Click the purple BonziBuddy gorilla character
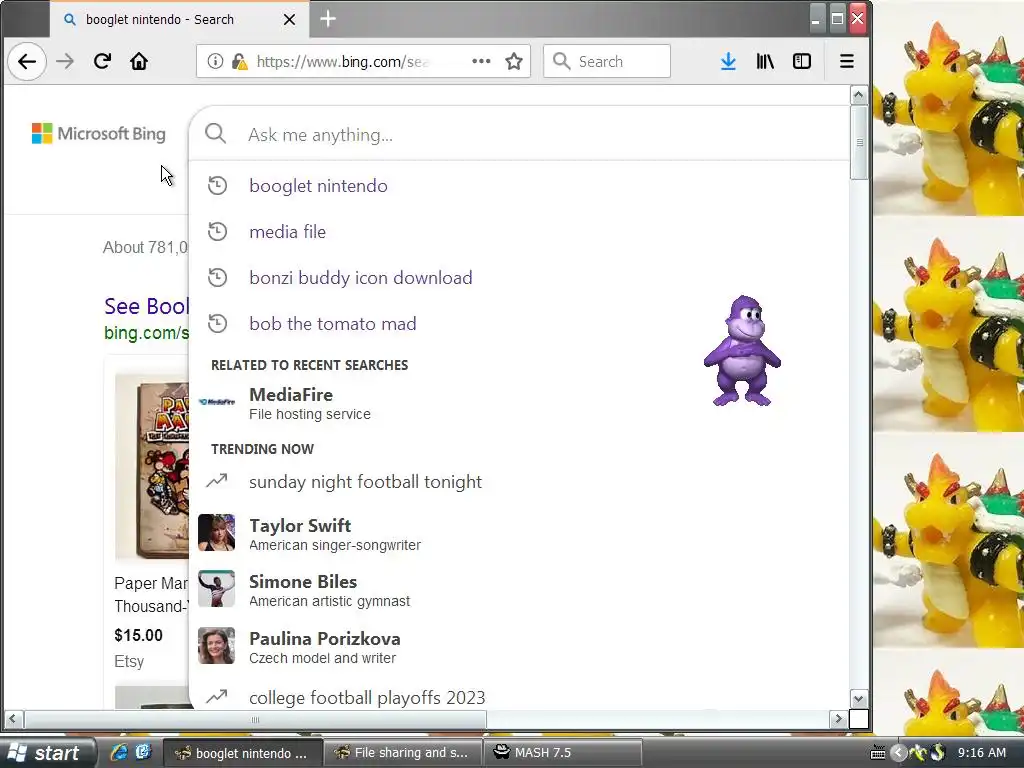 [742, 351]
